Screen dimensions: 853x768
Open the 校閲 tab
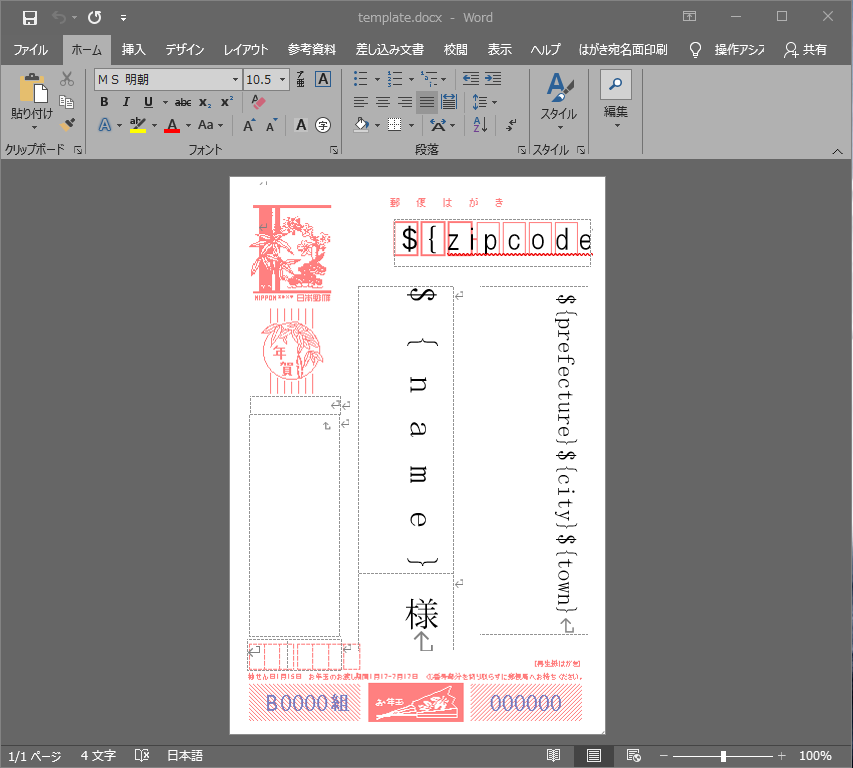(x=455, y=49)
